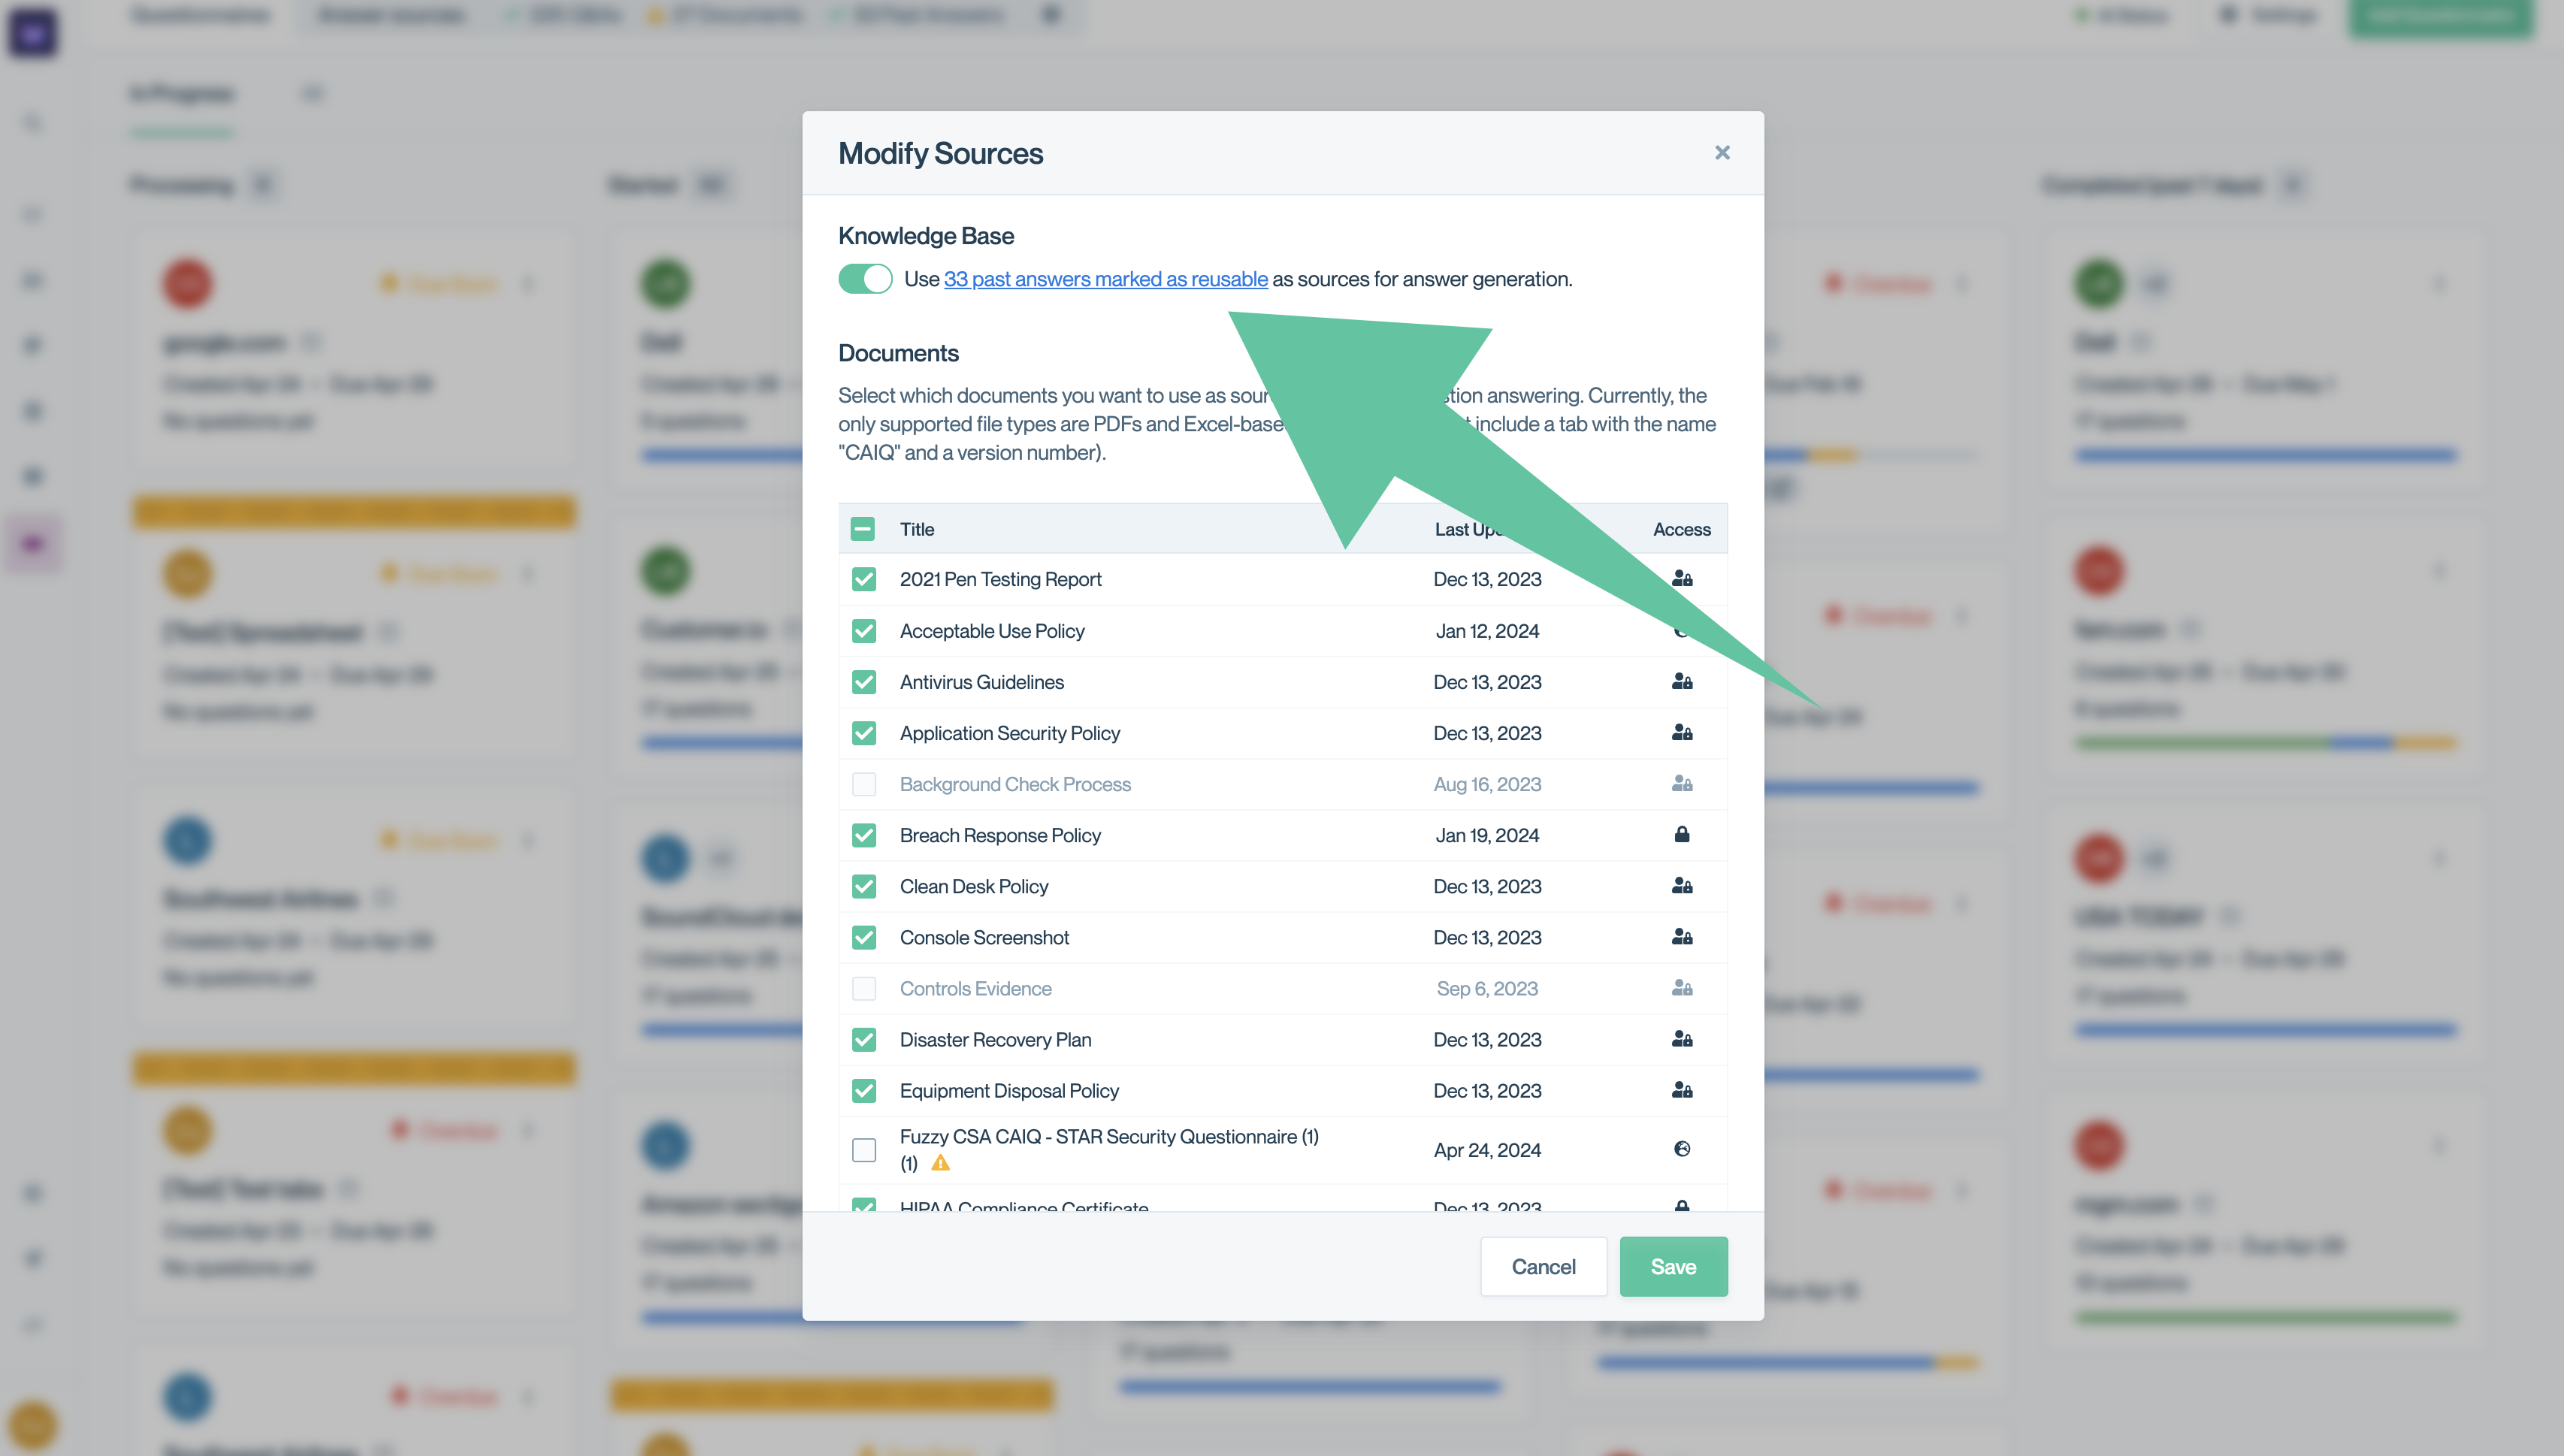Click the access icon for Antivirus Guidelines
The width and height of the screenshot is (2564, 1456).
tap(1682, 681)
